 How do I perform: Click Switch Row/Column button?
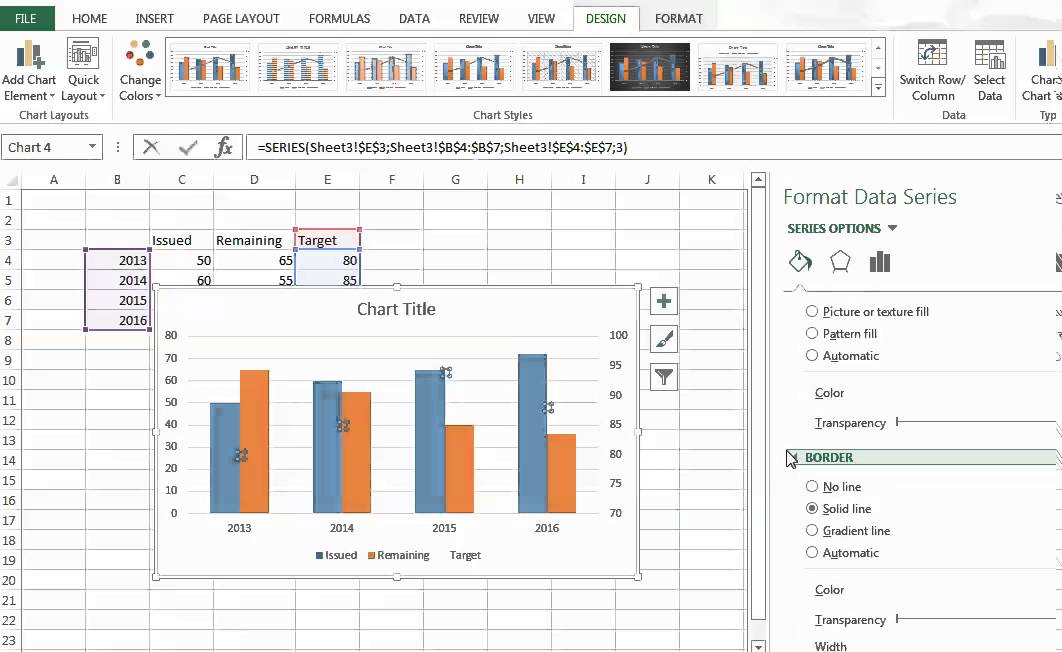(x=932, y=70)
